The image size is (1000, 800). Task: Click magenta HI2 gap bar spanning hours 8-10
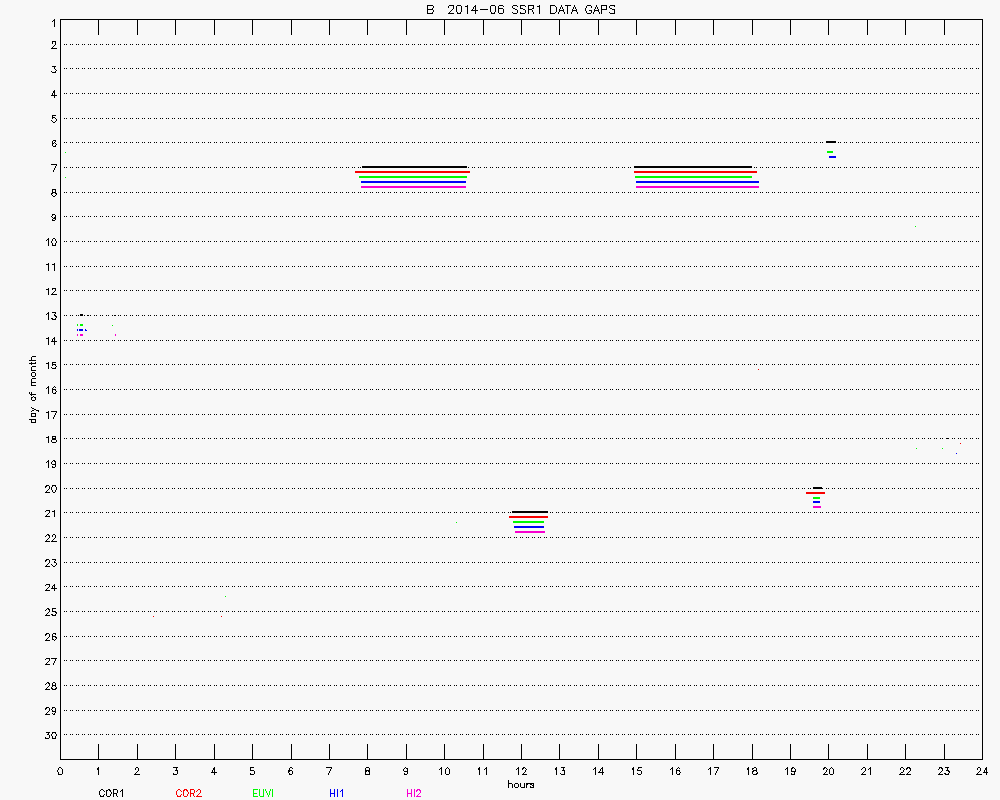pos(413,187)
